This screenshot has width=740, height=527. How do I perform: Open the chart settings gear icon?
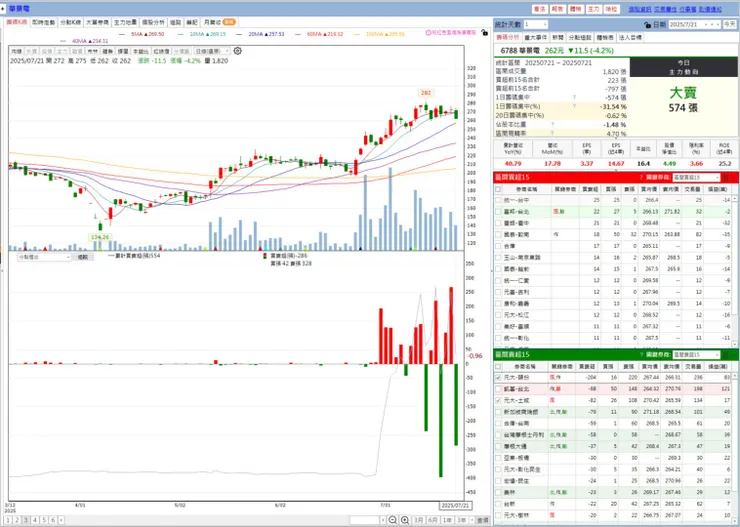click(238, 50)
